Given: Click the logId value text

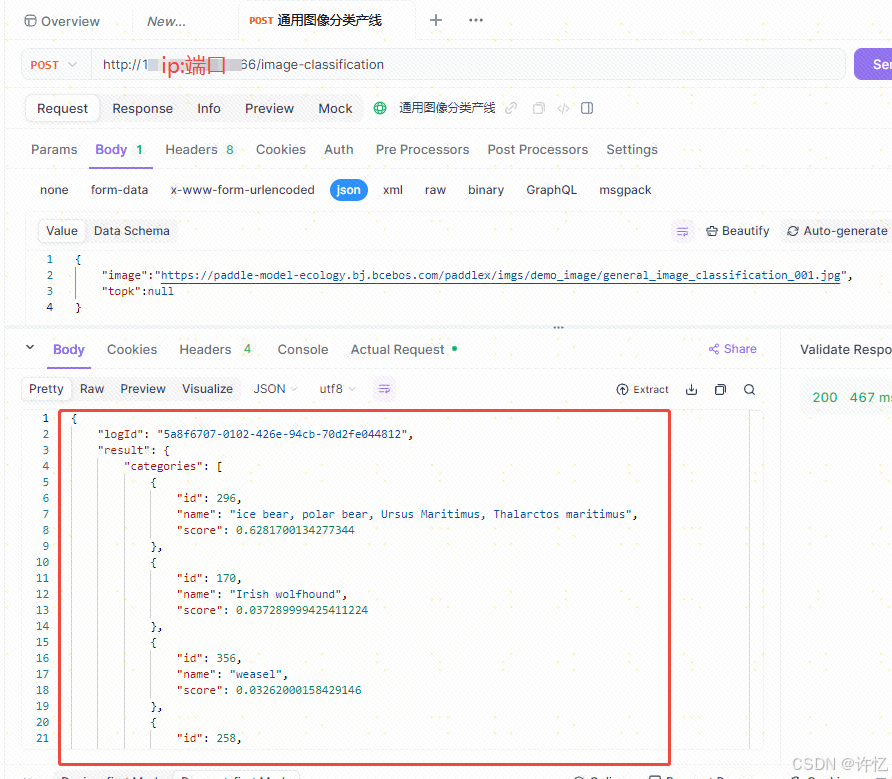Looking at the screenshot, I should [x=282, y=434].
